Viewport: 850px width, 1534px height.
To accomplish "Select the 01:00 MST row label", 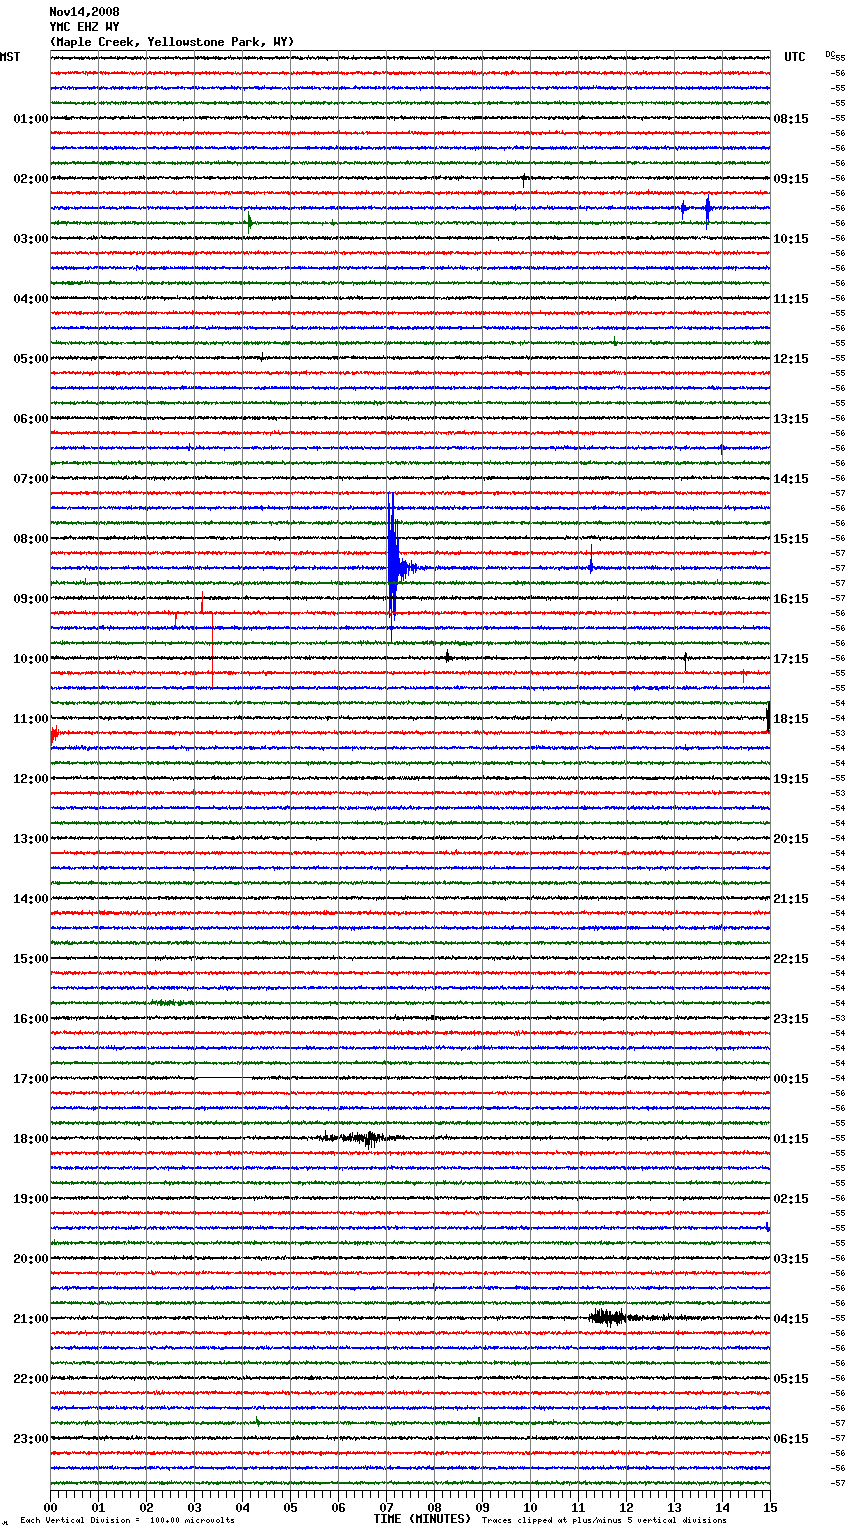I will [x=31, y=119].
